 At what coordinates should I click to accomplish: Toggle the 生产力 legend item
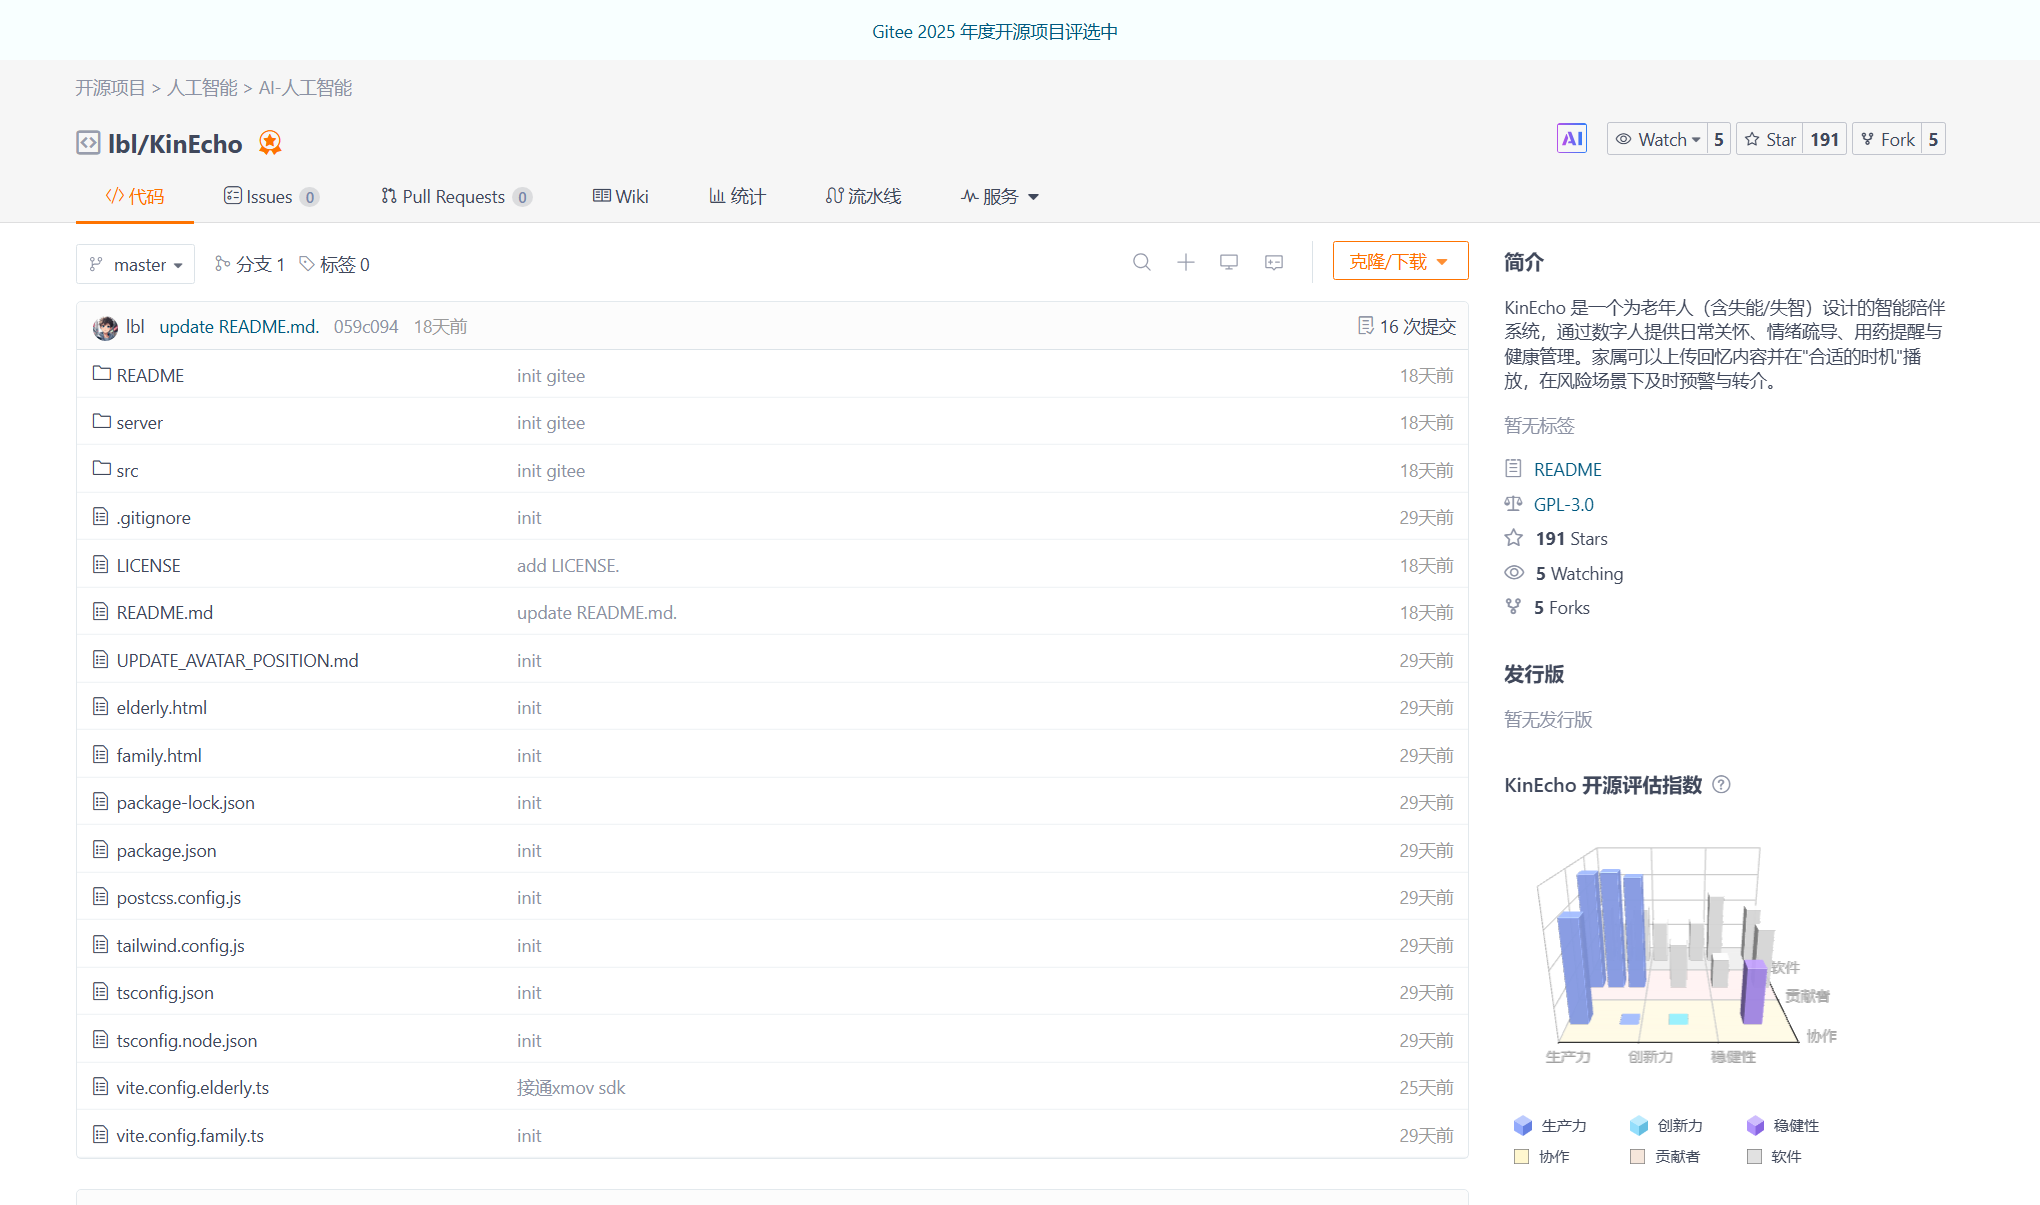1552,1125
